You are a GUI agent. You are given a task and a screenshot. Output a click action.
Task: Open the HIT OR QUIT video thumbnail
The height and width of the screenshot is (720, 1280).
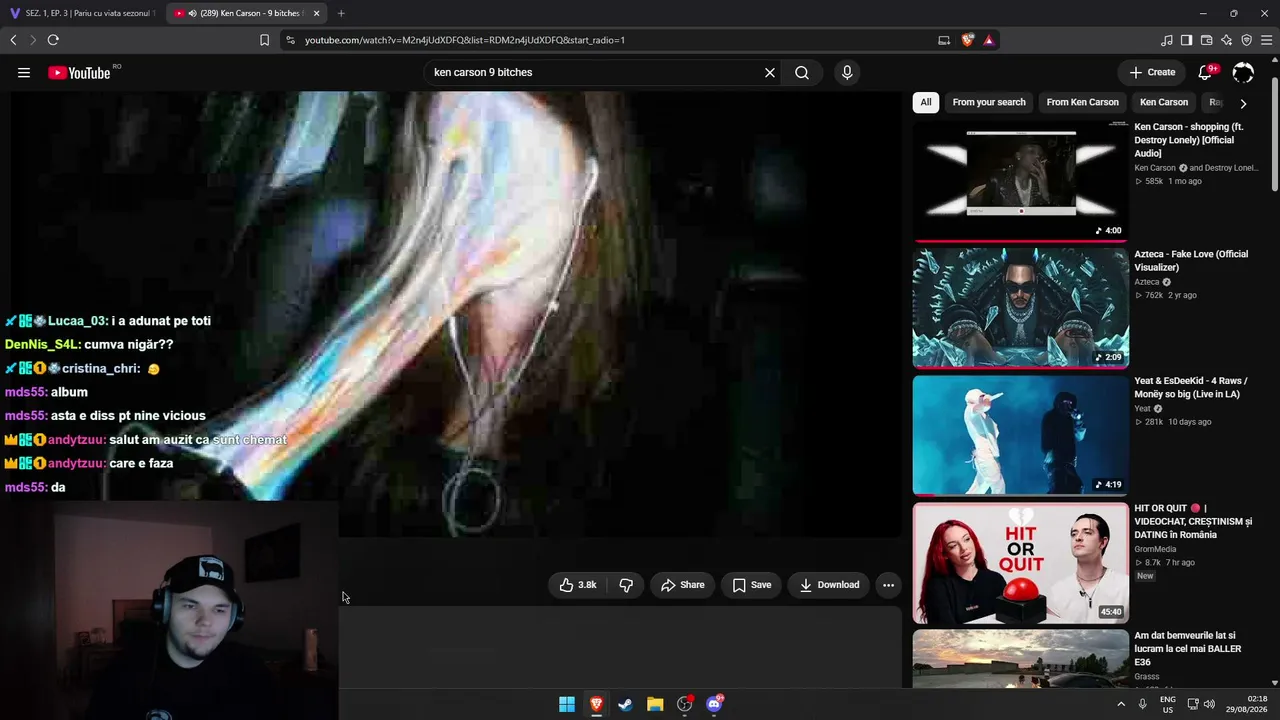[x=1021, y=563]
